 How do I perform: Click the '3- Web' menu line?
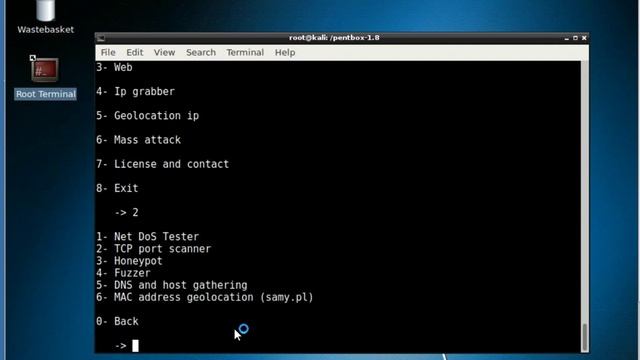point(114,67)
